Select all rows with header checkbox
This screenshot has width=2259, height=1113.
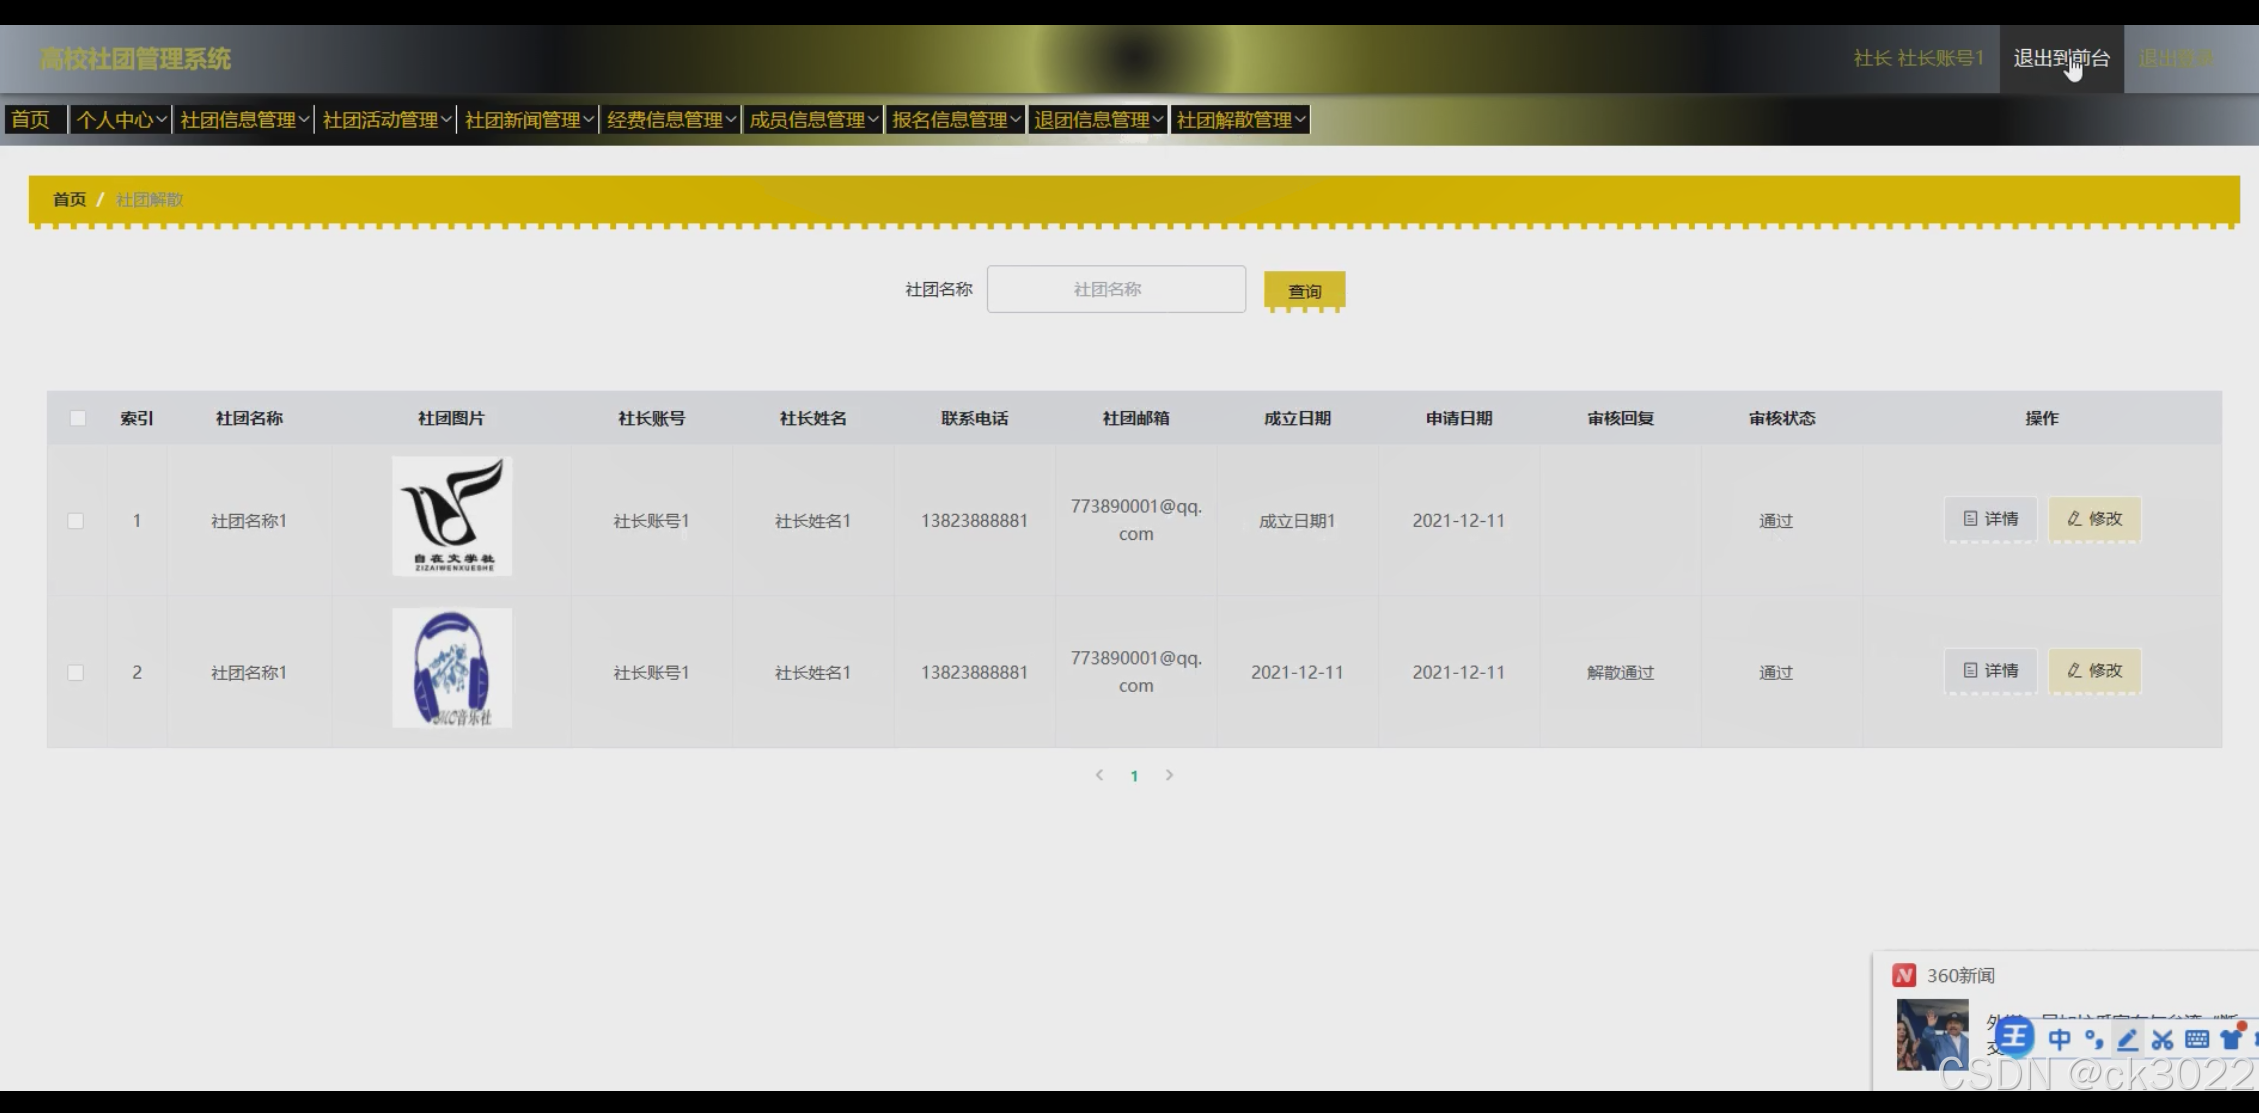[x=77, y=418]
